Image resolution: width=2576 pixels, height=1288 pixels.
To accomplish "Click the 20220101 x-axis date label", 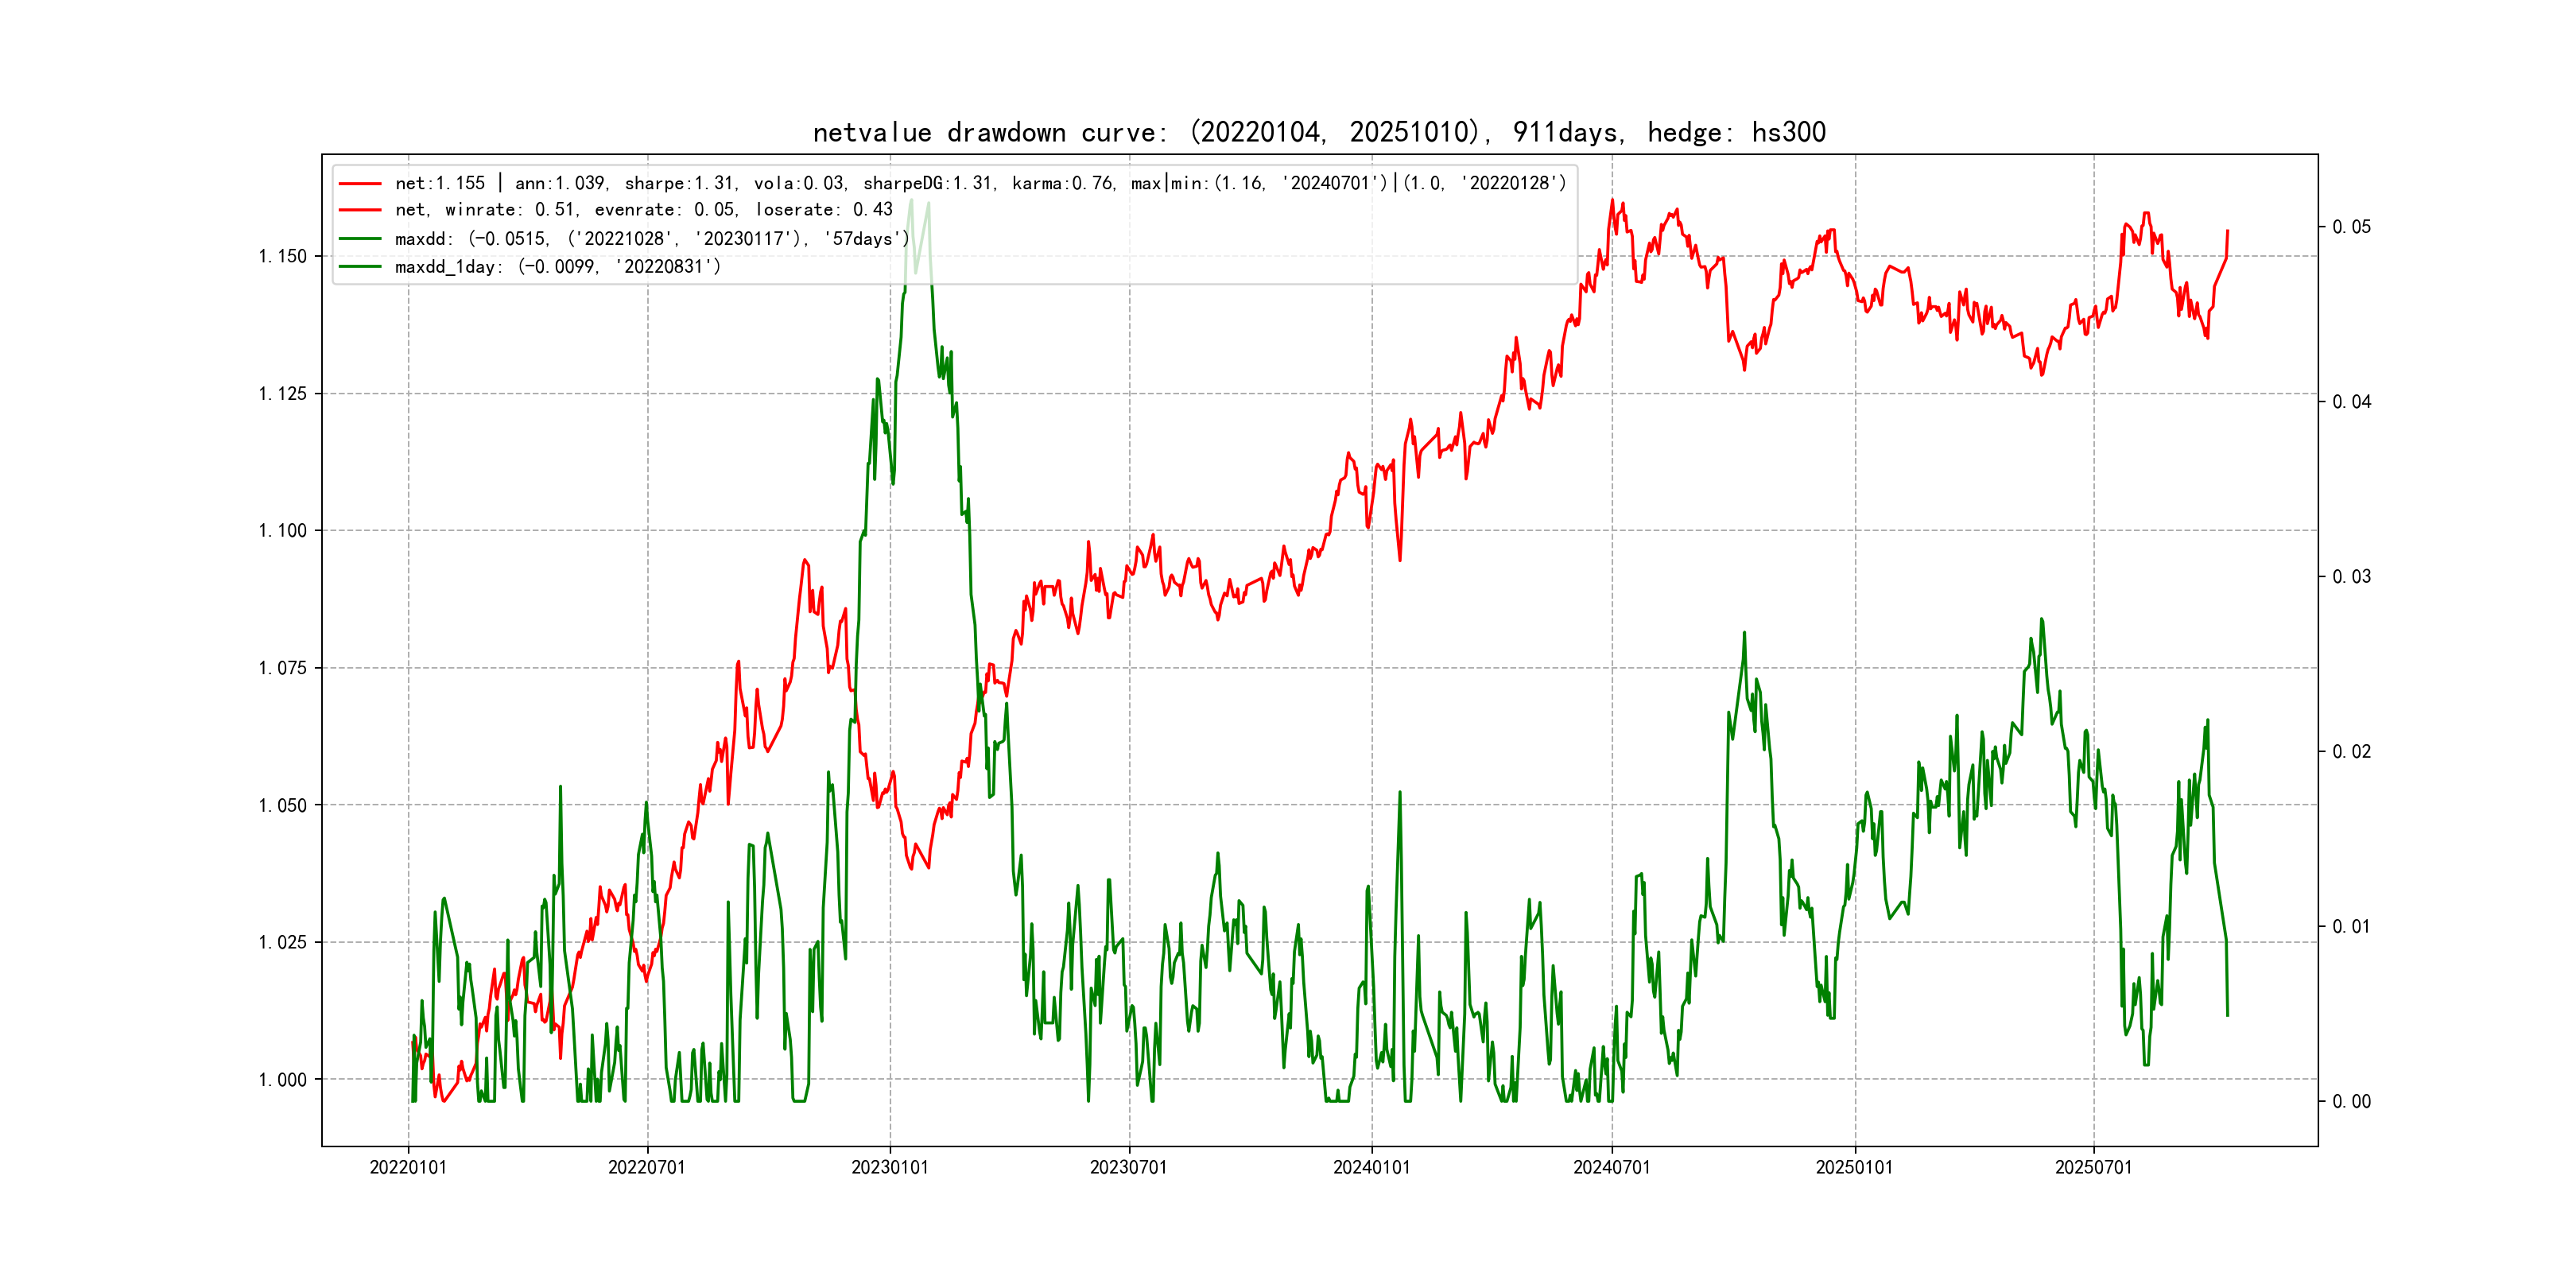I will [x=408, y=1167].
